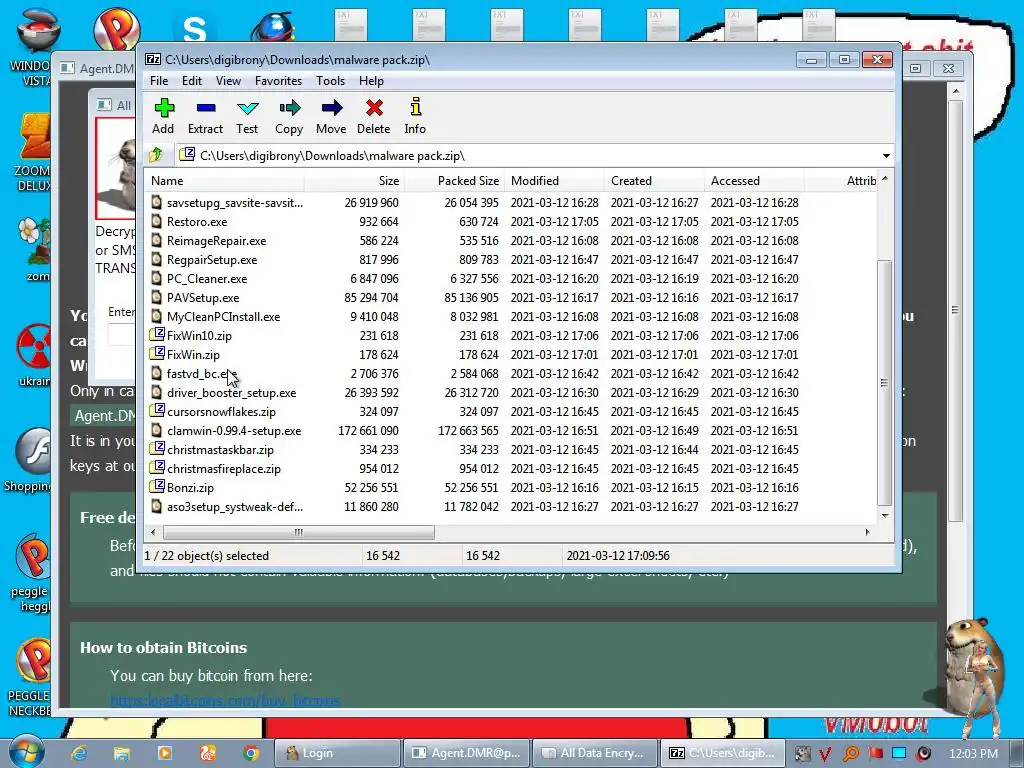Click the file list vertical scrollbar thumb
Screen dimensions: 1024x768
click(884, 383)
